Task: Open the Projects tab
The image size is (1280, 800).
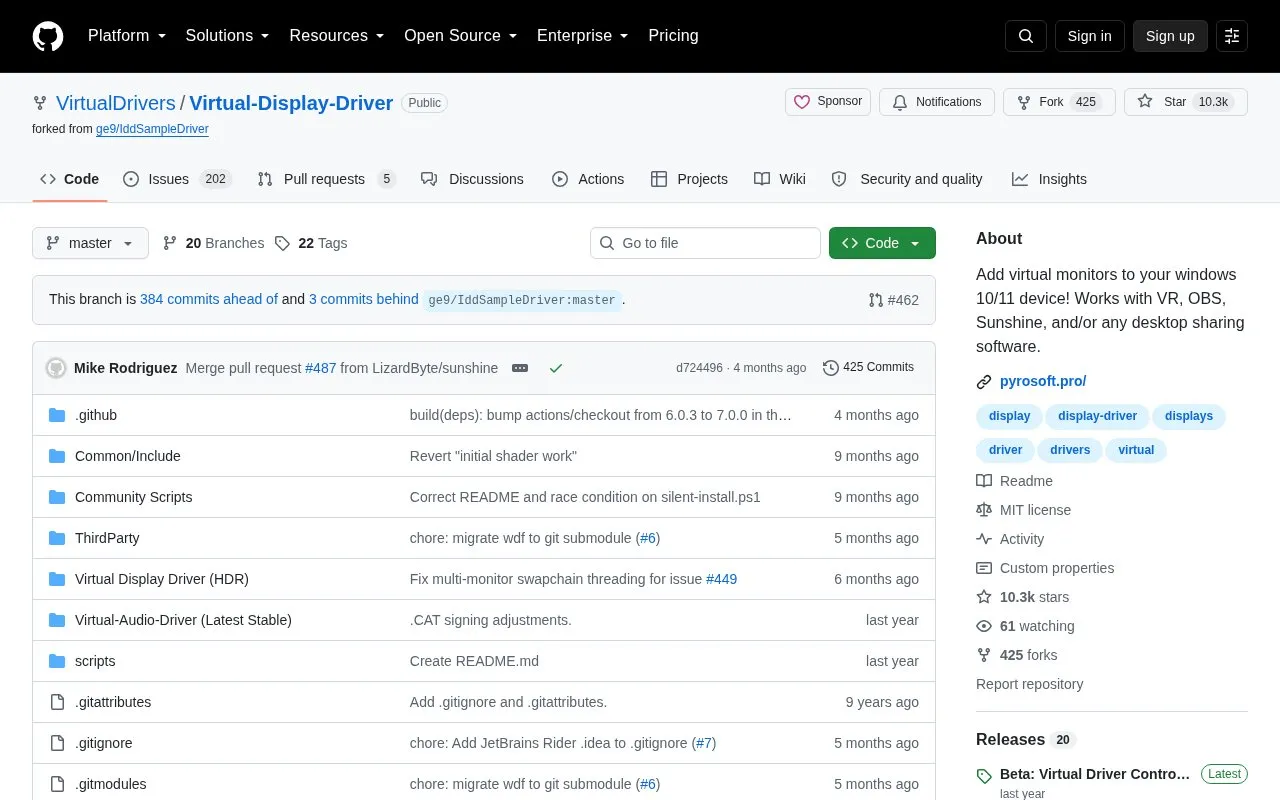Action: (x=689, y=179)
